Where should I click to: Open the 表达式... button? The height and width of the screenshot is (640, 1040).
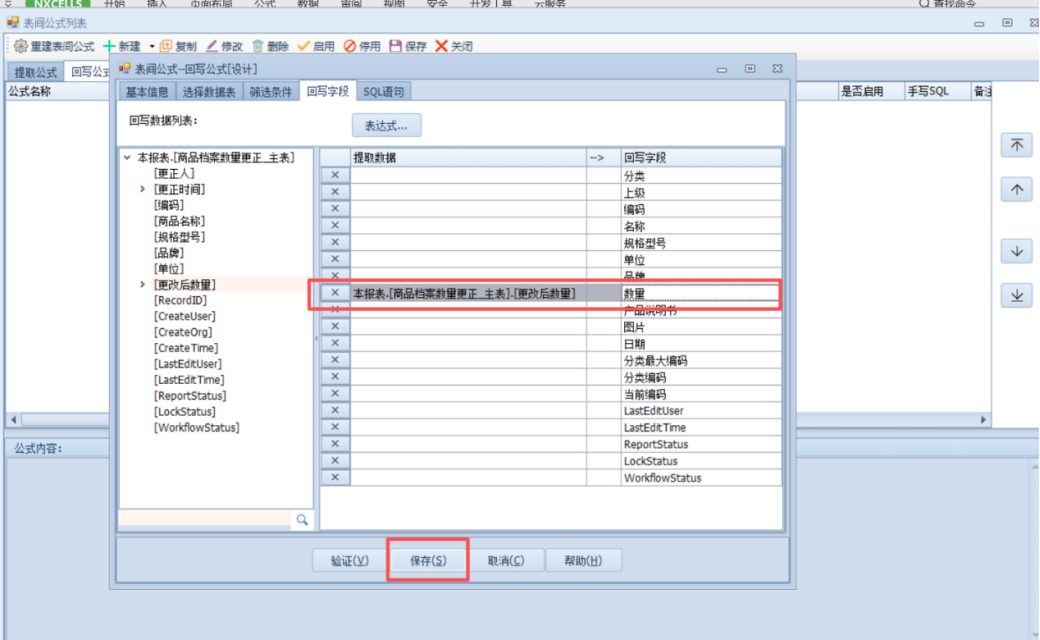[x=386, y=126]
